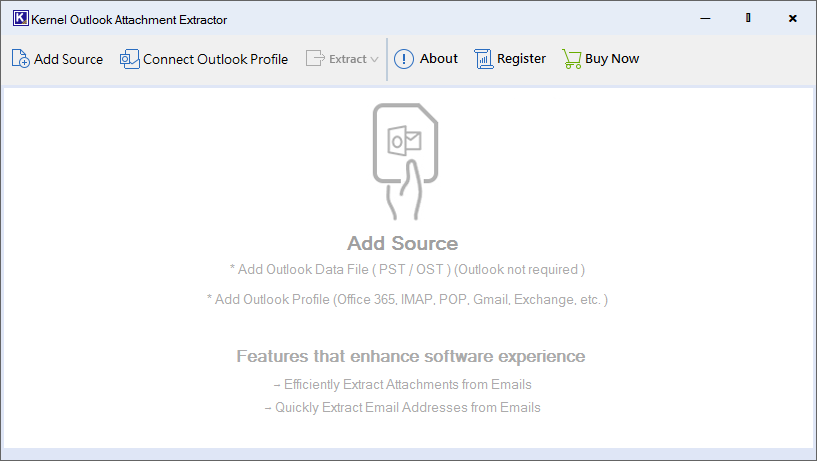
Task: Click the 'Add Outlook Data File ( PST / OST )' line
Action: click(407, 269)
